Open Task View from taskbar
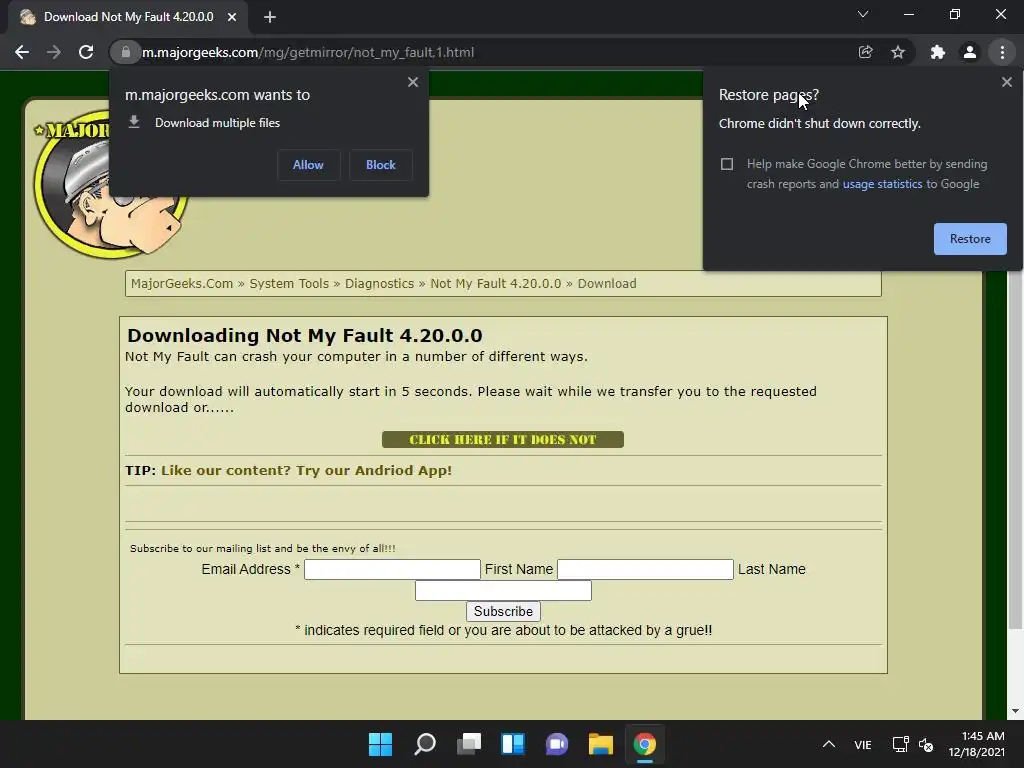Viewport: 1024px width, 768px height. coord(469,744)
